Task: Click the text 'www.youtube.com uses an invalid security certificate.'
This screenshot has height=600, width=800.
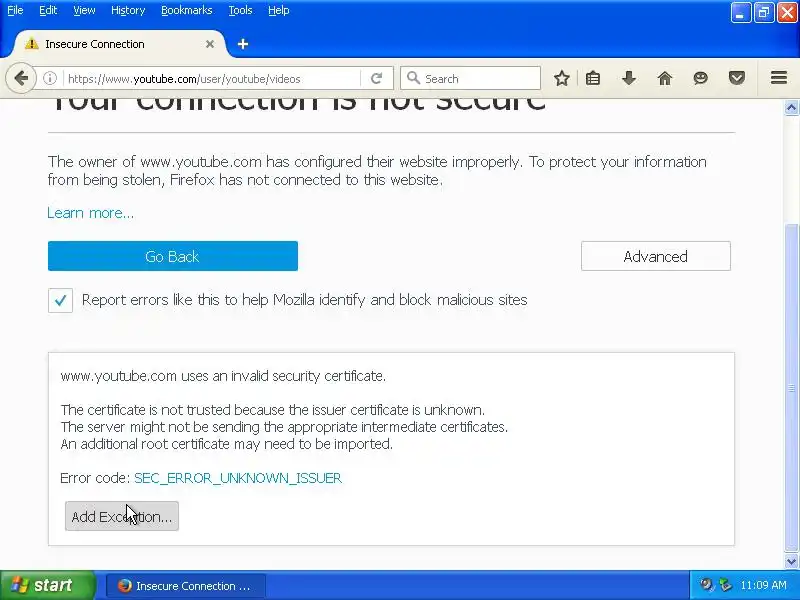Action: point(223,376)
